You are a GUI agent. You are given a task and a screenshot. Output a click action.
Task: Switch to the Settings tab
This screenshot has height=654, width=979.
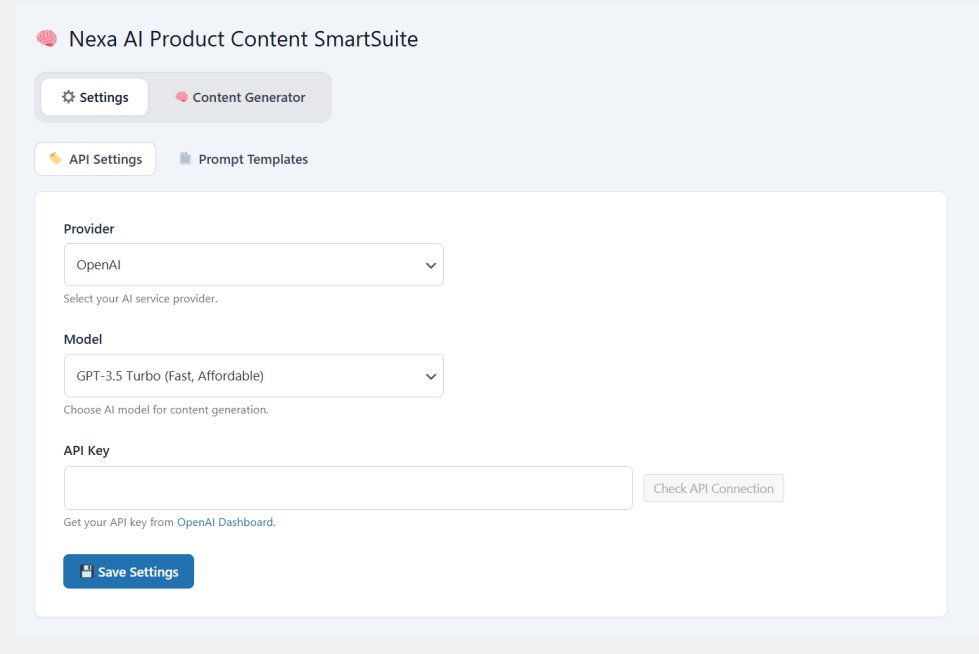(x=95, y=97)
